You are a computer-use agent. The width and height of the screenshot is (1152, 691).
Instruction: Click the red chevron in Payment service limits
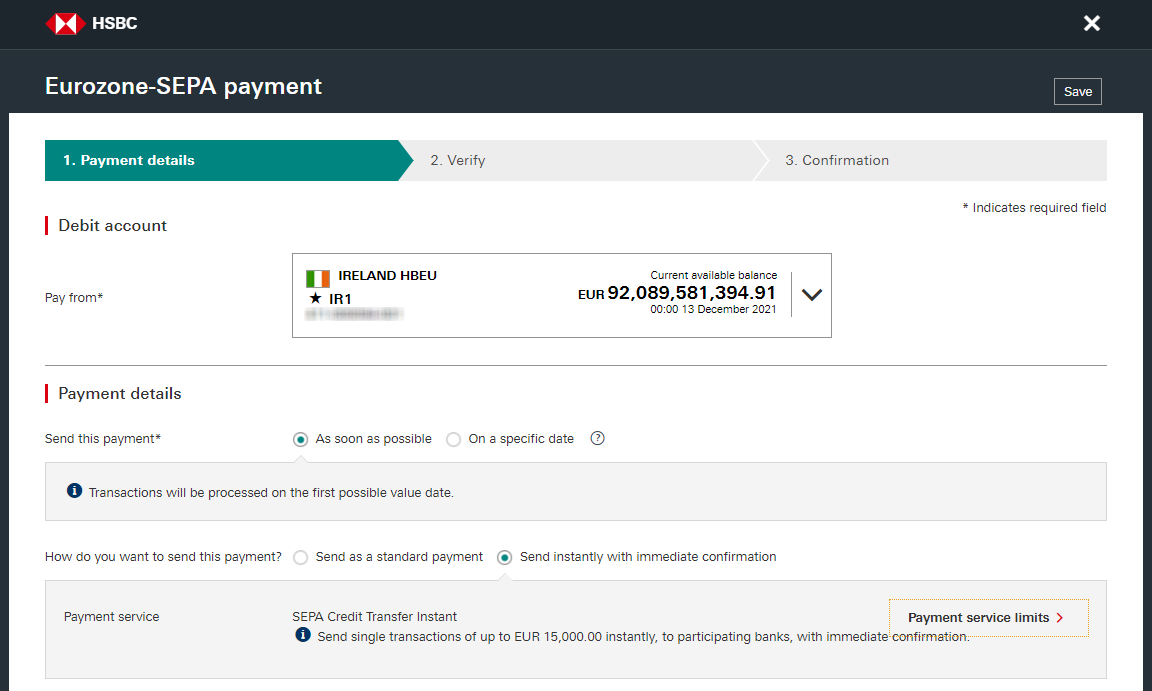(x=1059, y=618)
